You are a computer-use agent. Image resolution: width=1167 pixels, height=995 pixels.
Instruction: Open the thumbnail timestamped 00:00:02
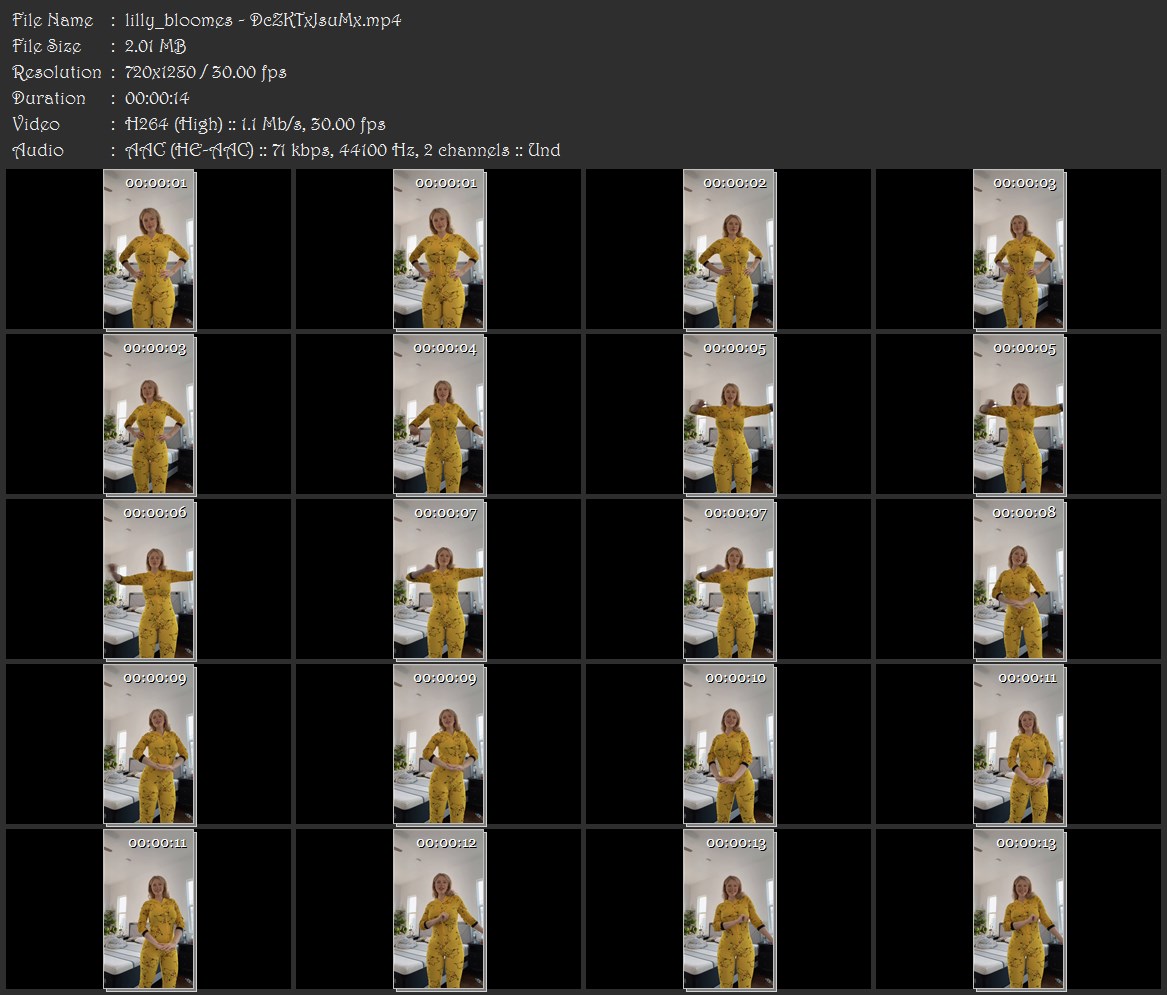click(729, 249)
